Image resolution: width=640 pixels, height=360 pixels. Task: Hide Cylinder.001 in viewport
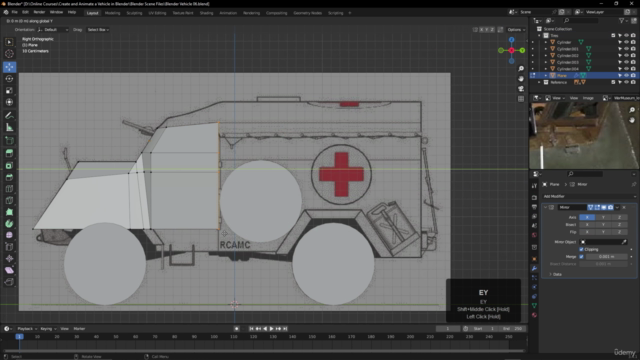[x=627, y=49]
